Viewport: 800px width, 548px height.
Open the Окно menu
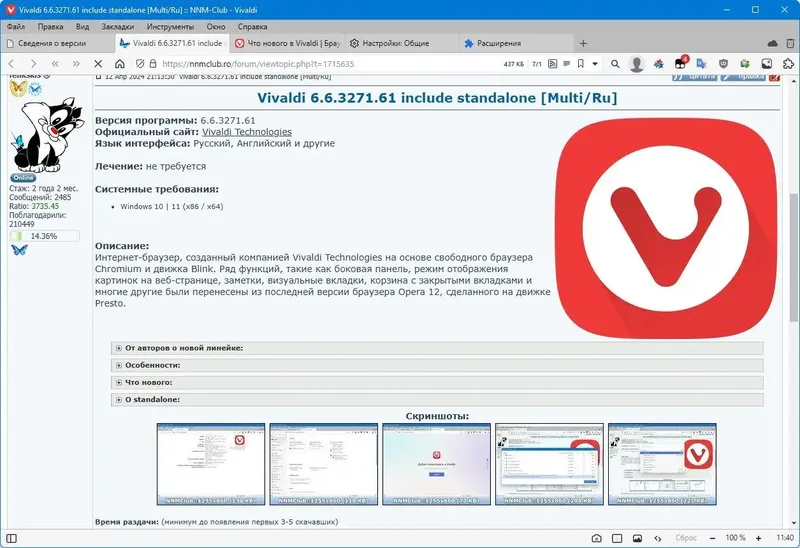(216, 27)
